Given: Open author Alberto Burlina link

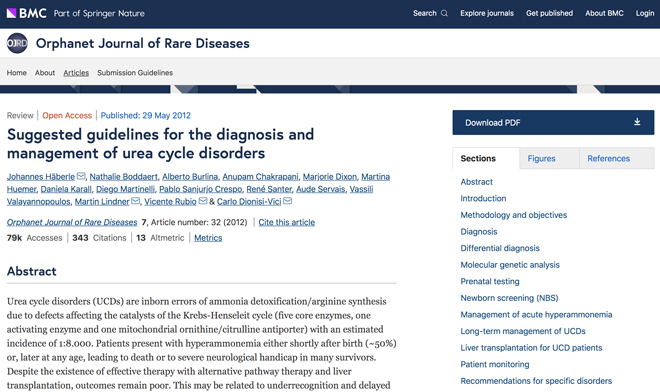Looking at the screenshot, I should click(x=190, y=176).
